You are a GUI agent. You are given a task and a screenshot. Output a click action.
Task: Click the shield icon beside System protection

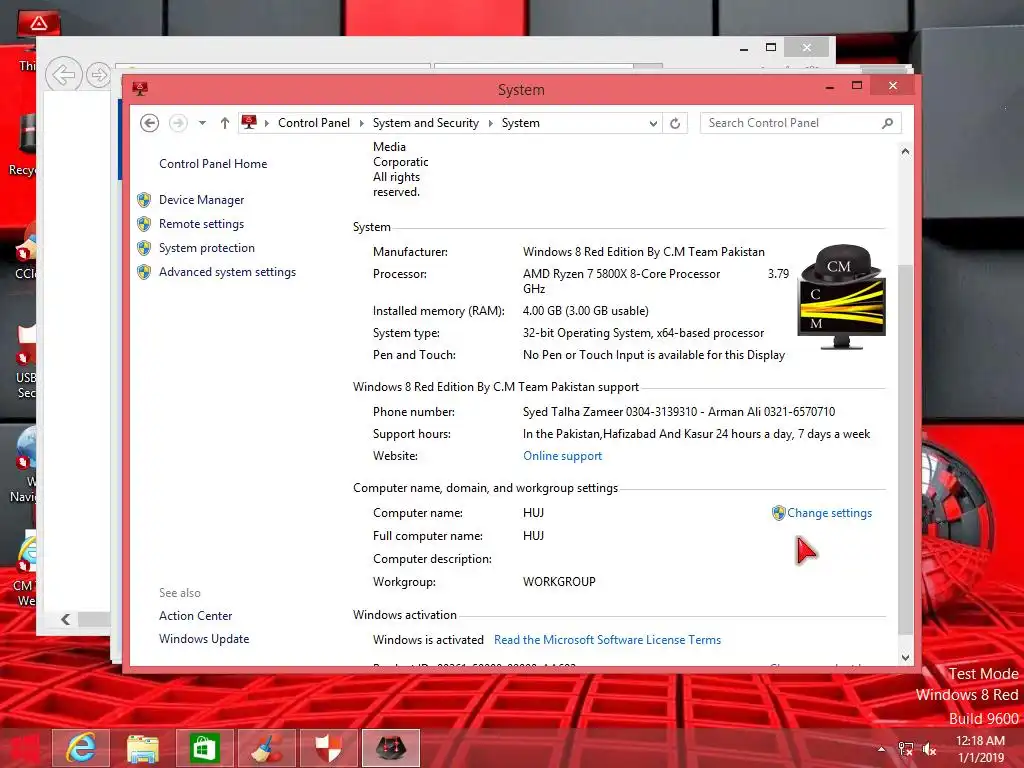144,248
